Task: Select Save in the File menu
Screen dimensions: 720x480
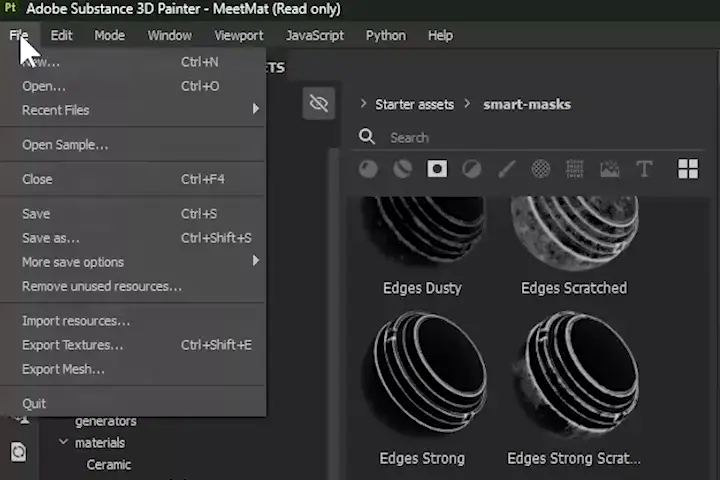Action: [x=133, y=214]
